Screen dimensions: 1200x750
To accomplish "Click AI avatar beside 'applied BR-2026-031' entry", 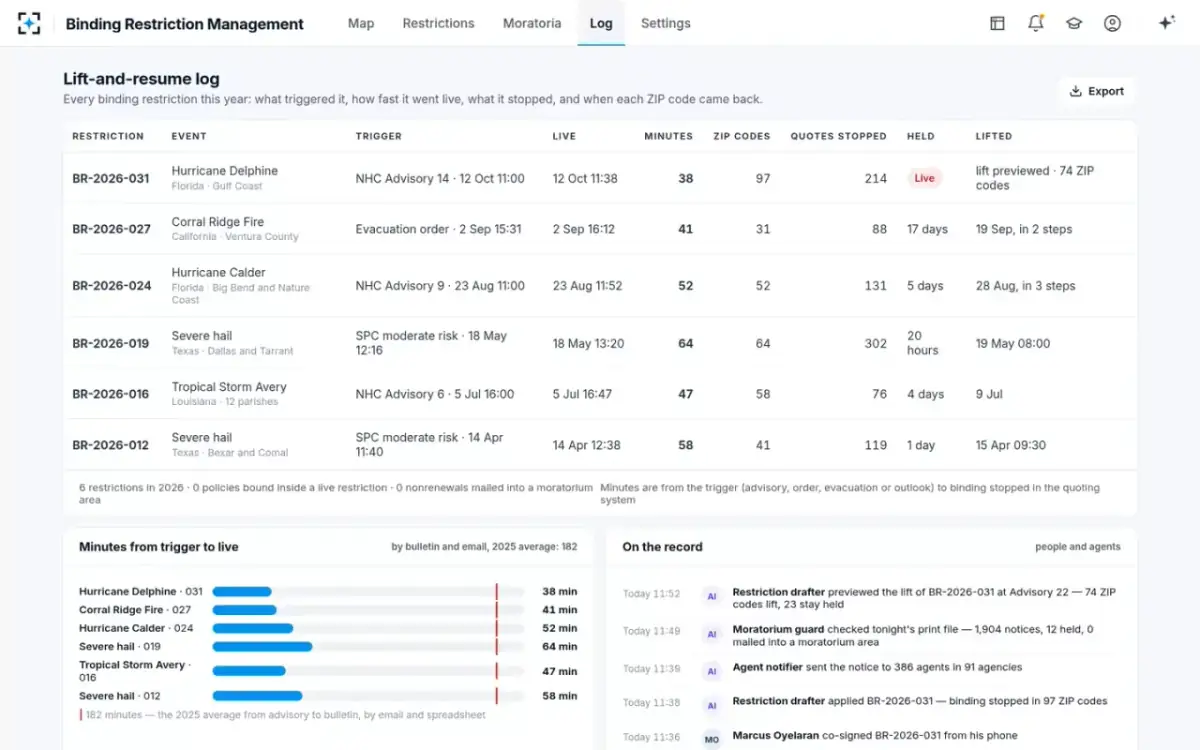I will click(x=712, y=704).
